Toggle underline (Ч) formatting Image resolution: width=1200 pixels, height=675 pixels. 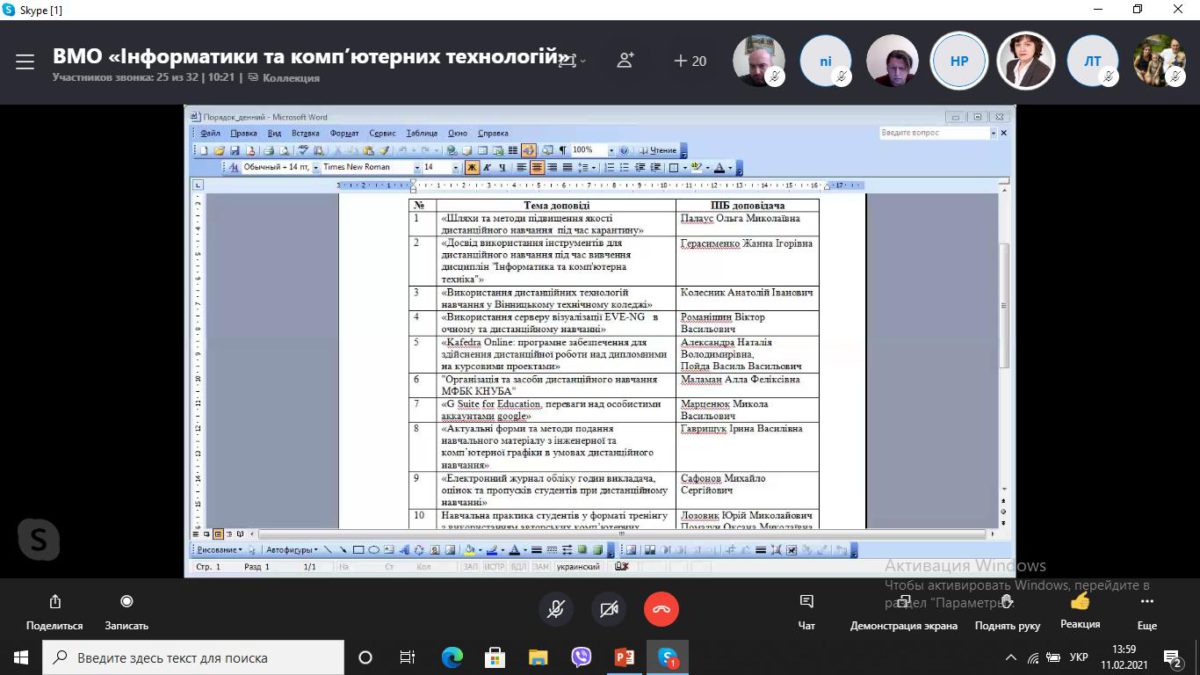coord(502,167)
